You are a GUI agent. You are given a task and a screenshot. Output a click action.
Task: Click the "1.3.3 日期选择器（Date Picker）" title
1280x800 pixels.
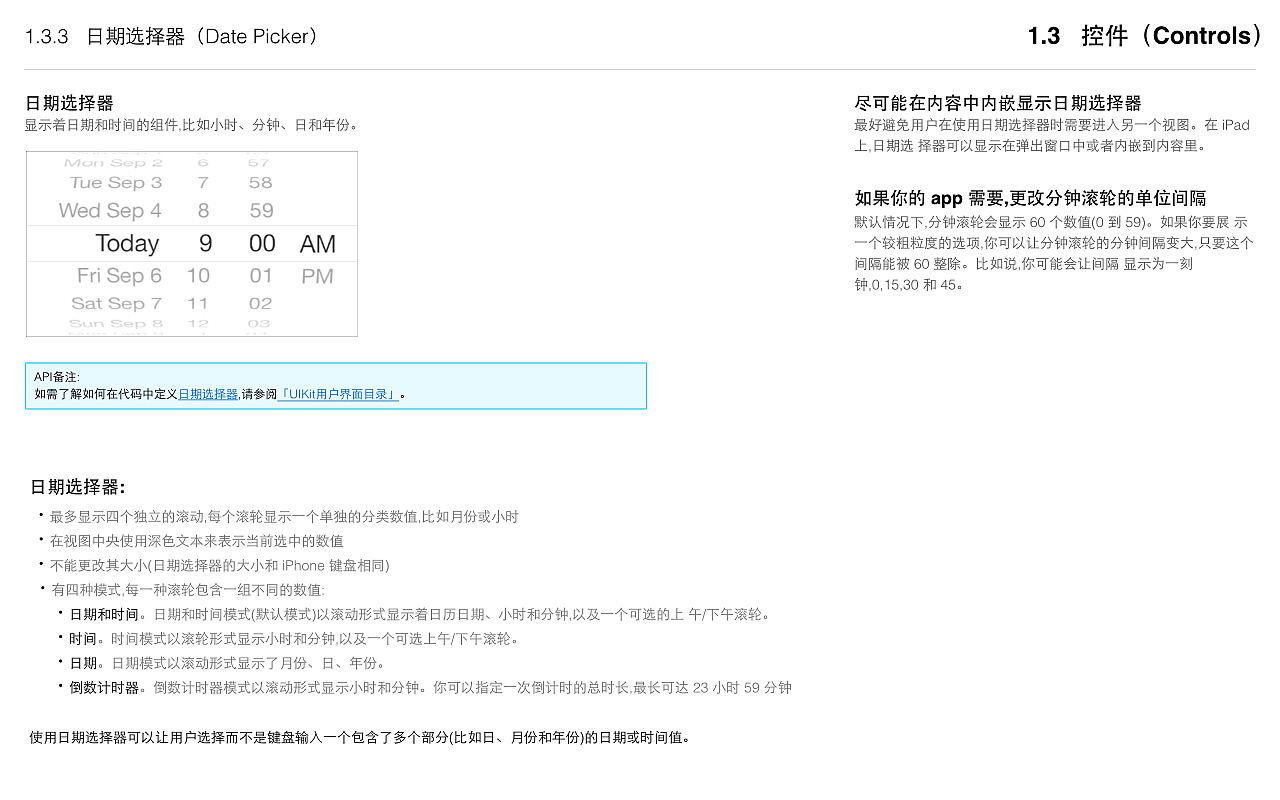(x=170, y=36)
